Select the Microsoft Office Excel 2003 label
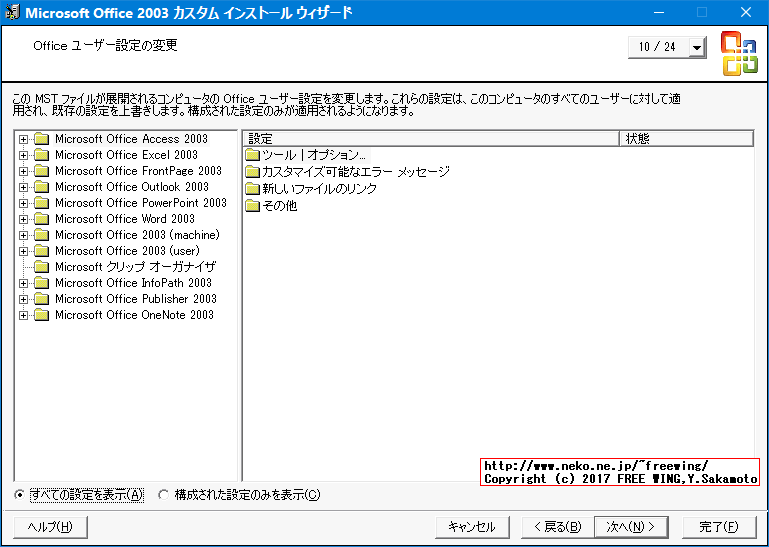The height and width of the screenshot is (547, 769). click(127, 155)
